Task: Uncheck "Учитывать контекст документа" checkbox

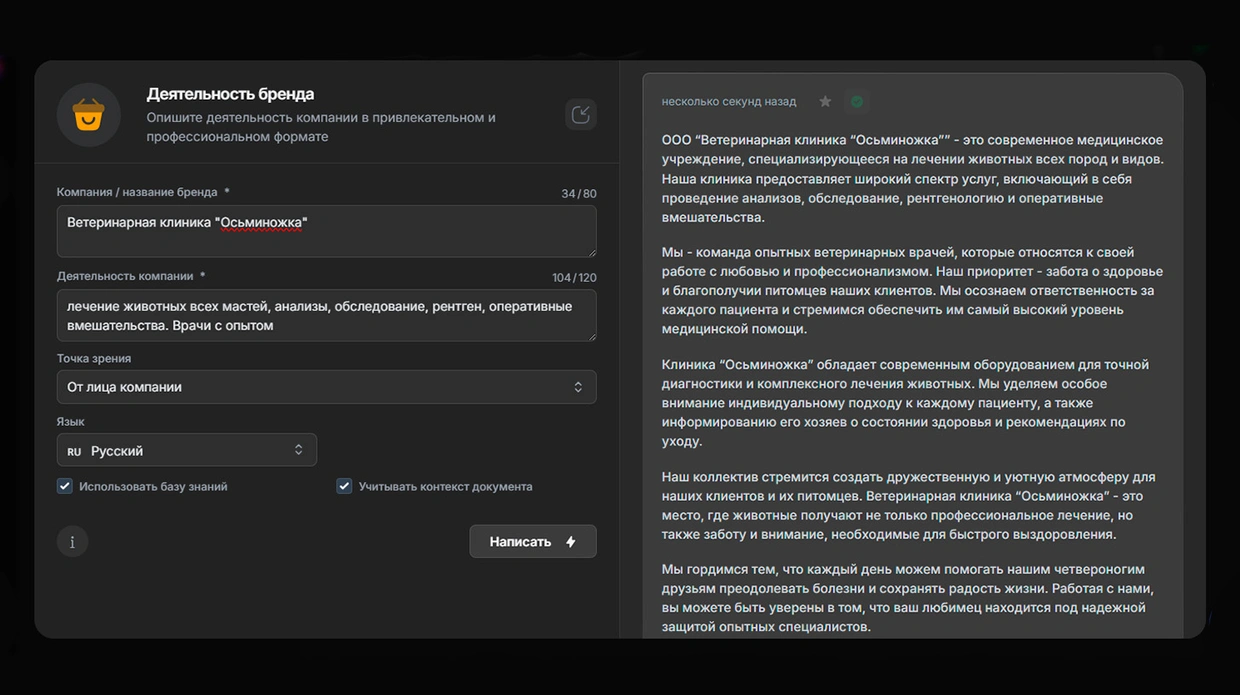Action: (x=344, y=486)
